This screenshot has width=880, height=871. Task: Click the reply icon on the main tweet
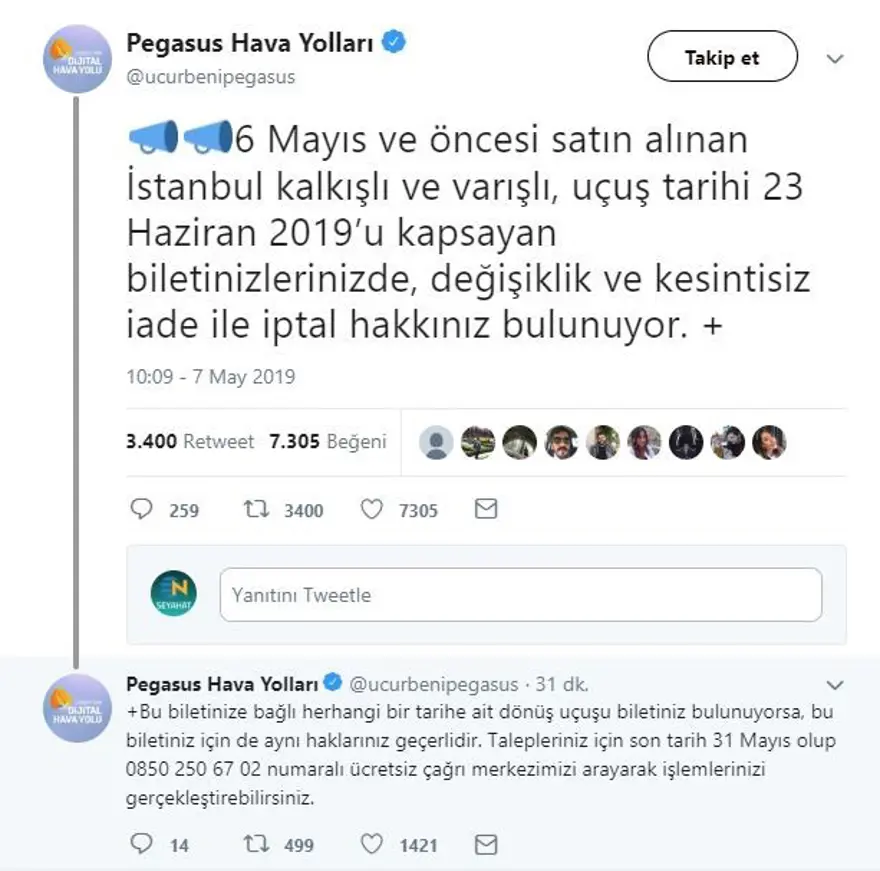click(x=142, y=510)
